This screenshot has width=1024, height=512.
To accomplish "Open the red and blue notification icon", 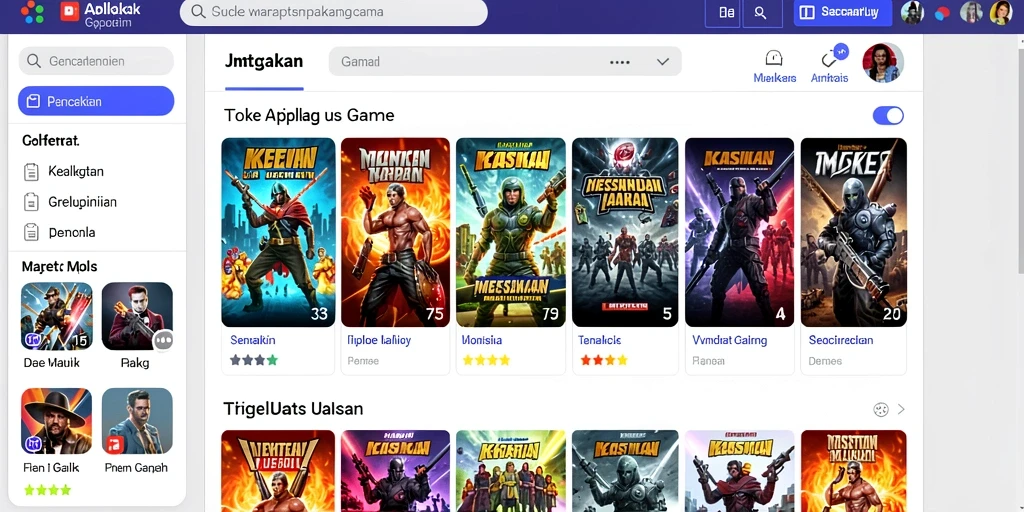I will coord(942,13).
